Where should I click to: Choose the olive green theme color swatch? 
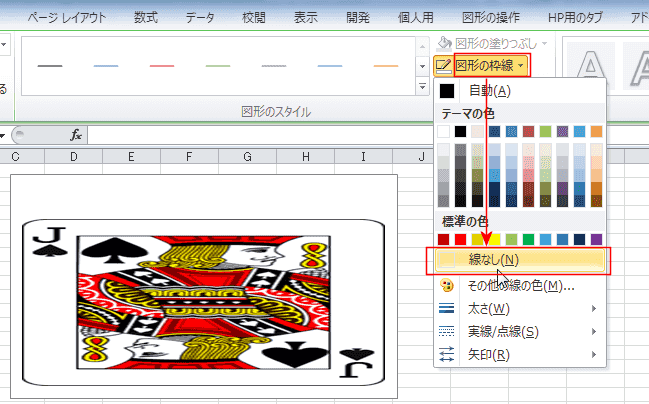point(546,132)
